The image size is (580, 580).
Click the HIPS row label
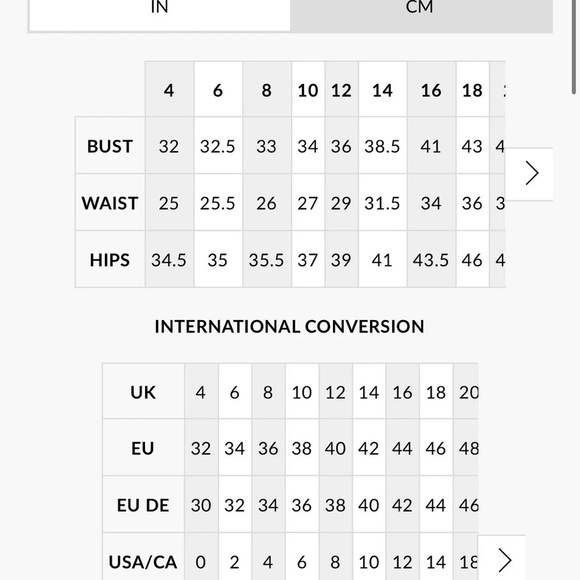click(x=110, y=259)
